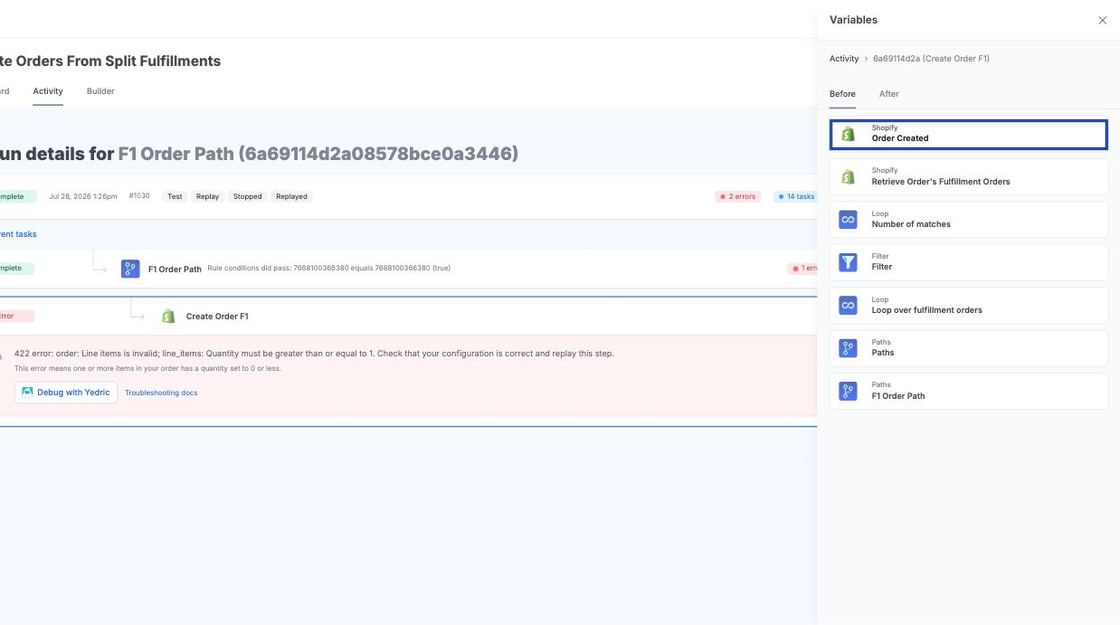Viewport: 1120px width, 625px height.
Task: Click the loop icon for Loop over fulfillment orders
Action: (848, 305)
